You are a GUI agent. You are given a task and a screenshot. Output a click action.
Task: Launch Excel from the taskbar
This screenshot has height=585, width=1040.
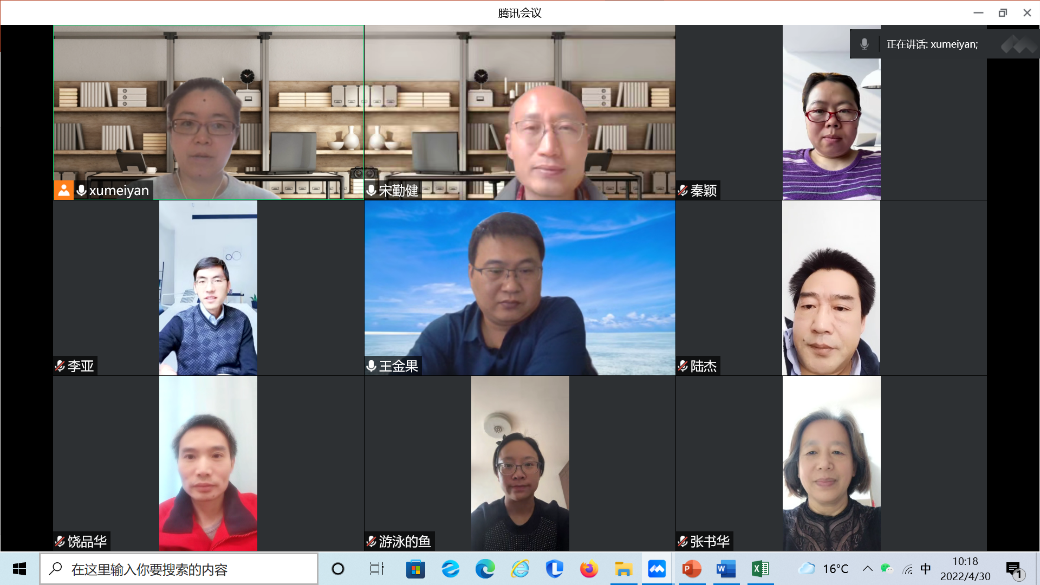point(760,569)
